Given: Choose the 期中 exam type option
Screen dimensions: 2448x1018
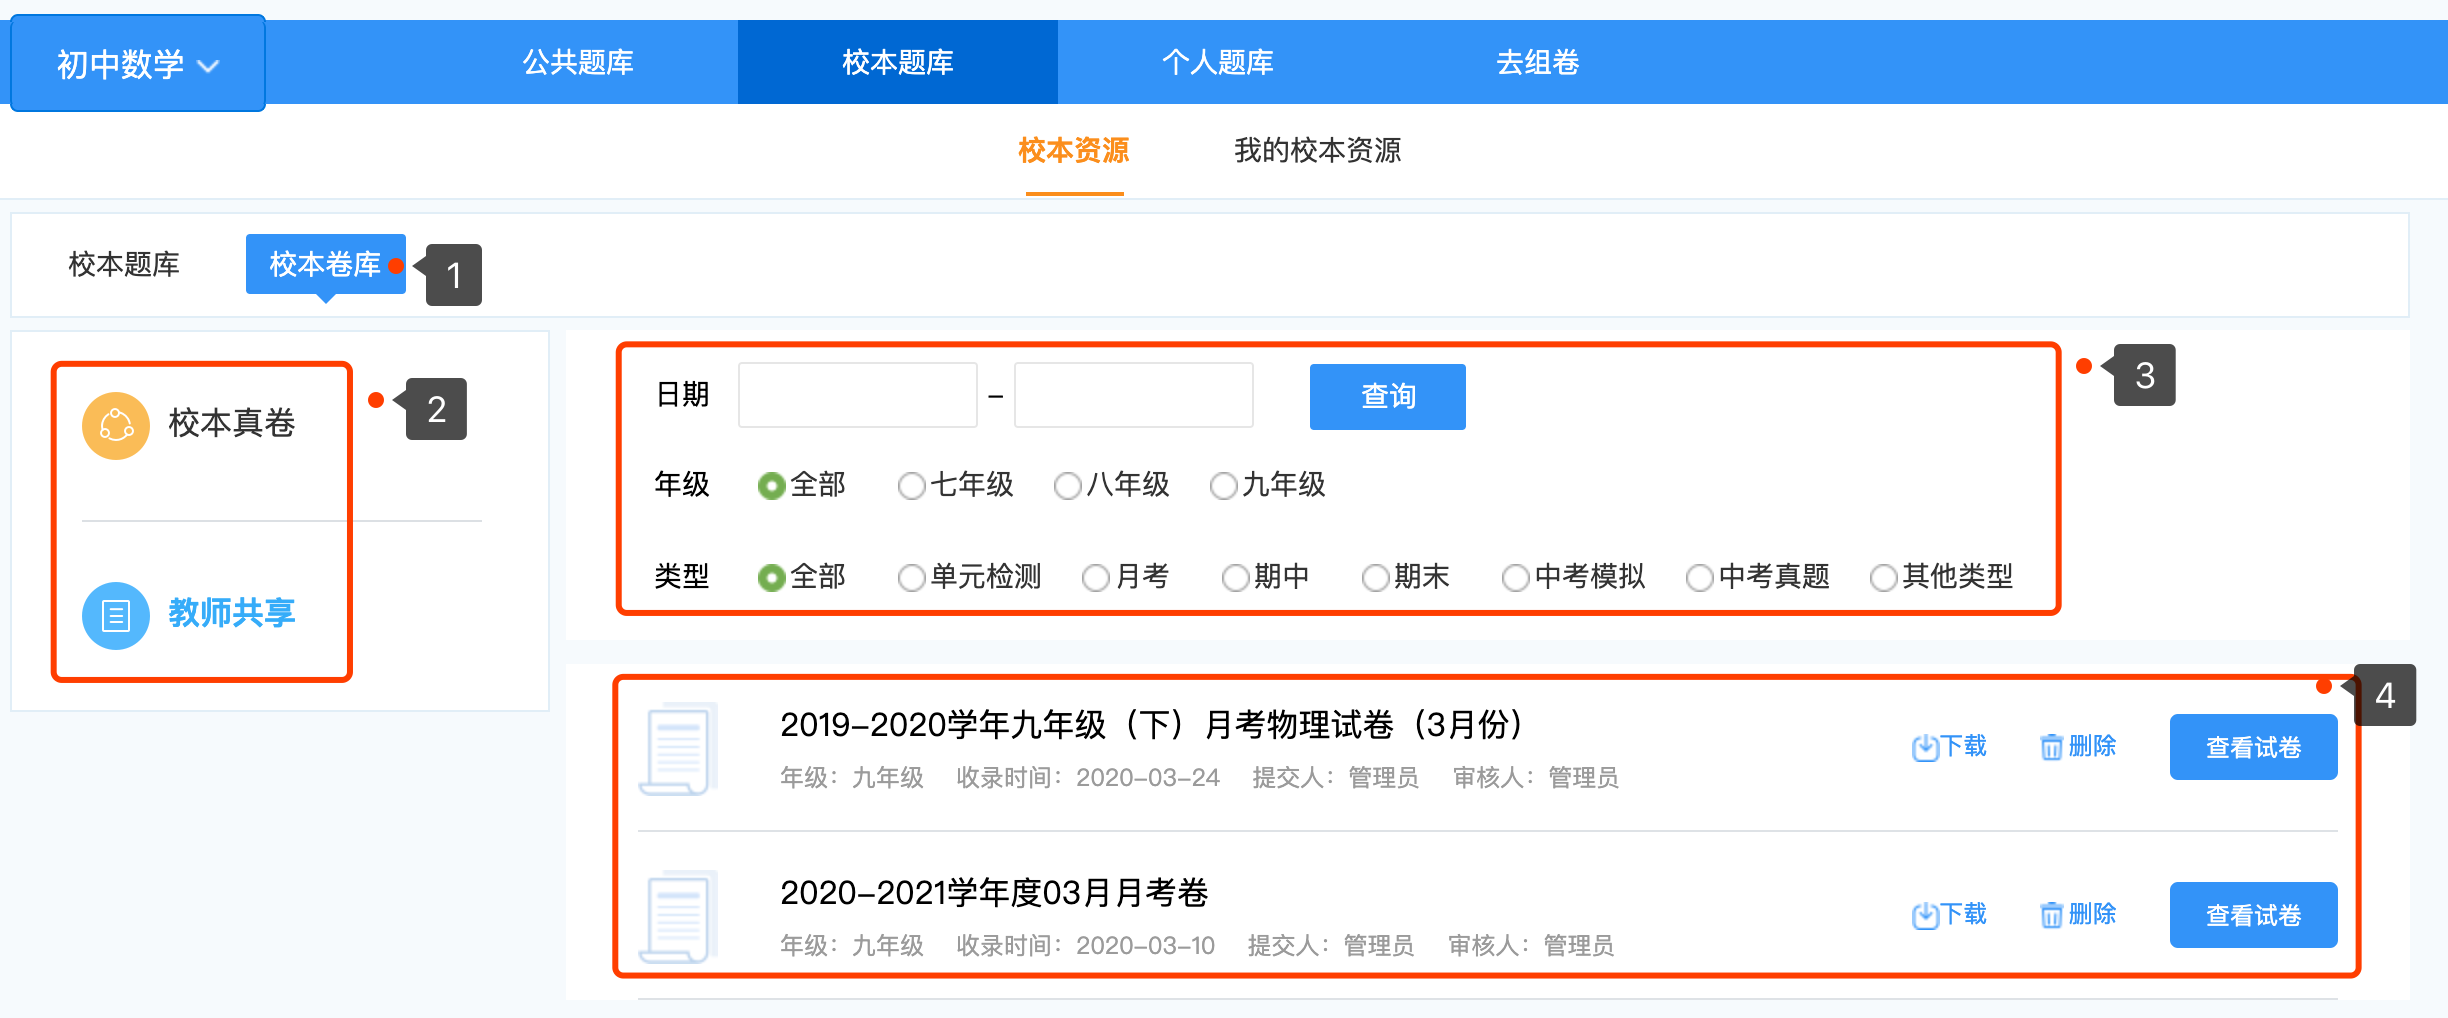Looking at the screenshot, I should coord(1236,578).
